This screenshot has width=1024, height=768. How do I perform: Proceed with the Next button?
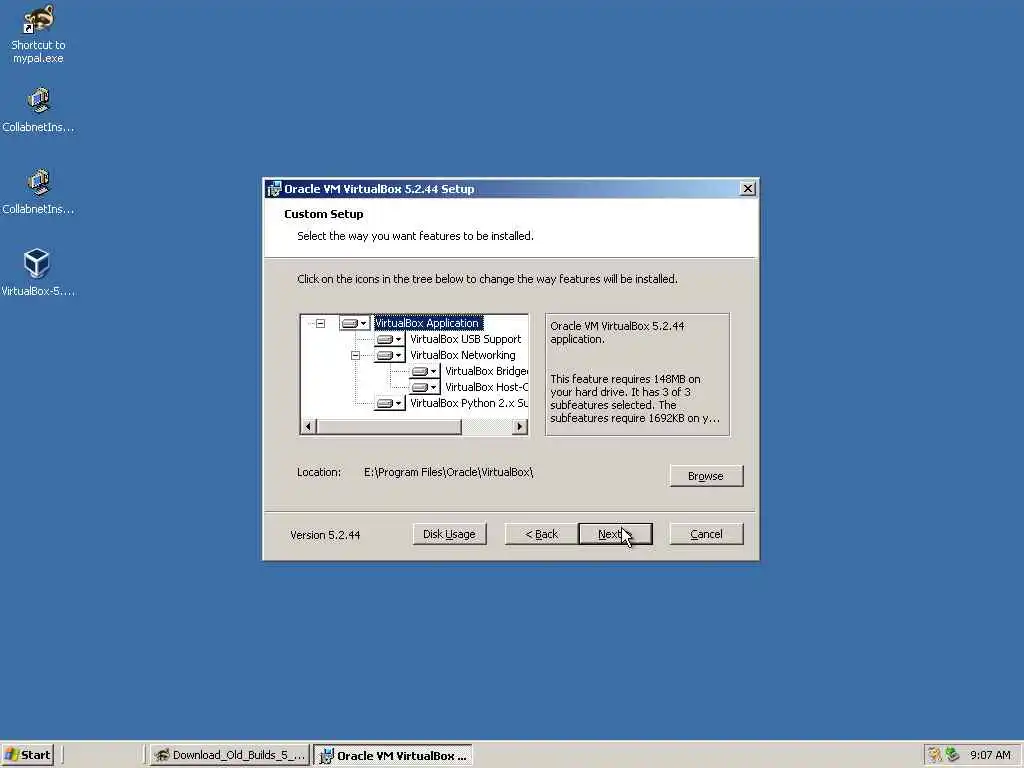(615, 534)
